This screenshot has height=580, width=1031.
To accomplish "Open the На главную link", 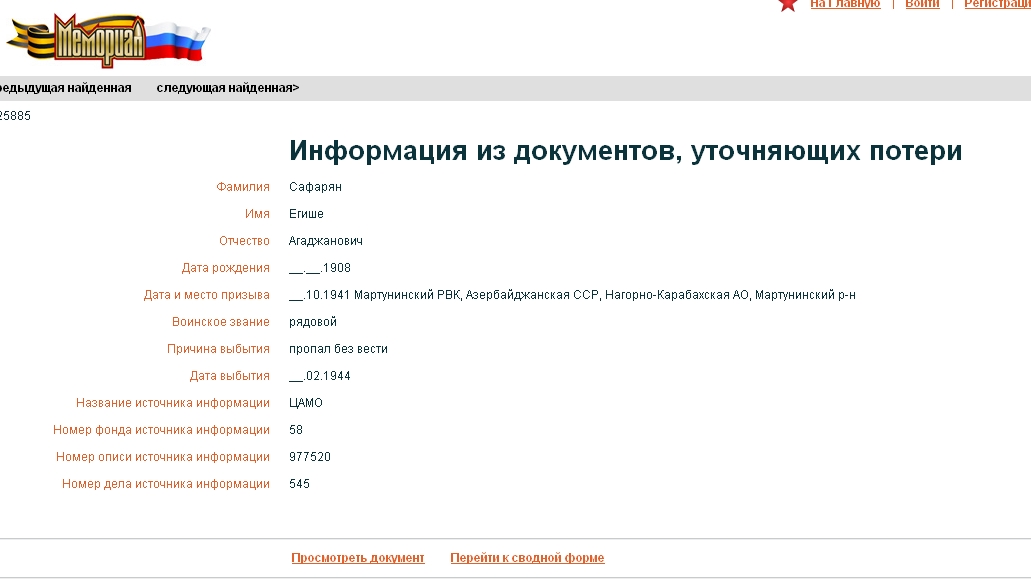I will click(x=845, y=4).
